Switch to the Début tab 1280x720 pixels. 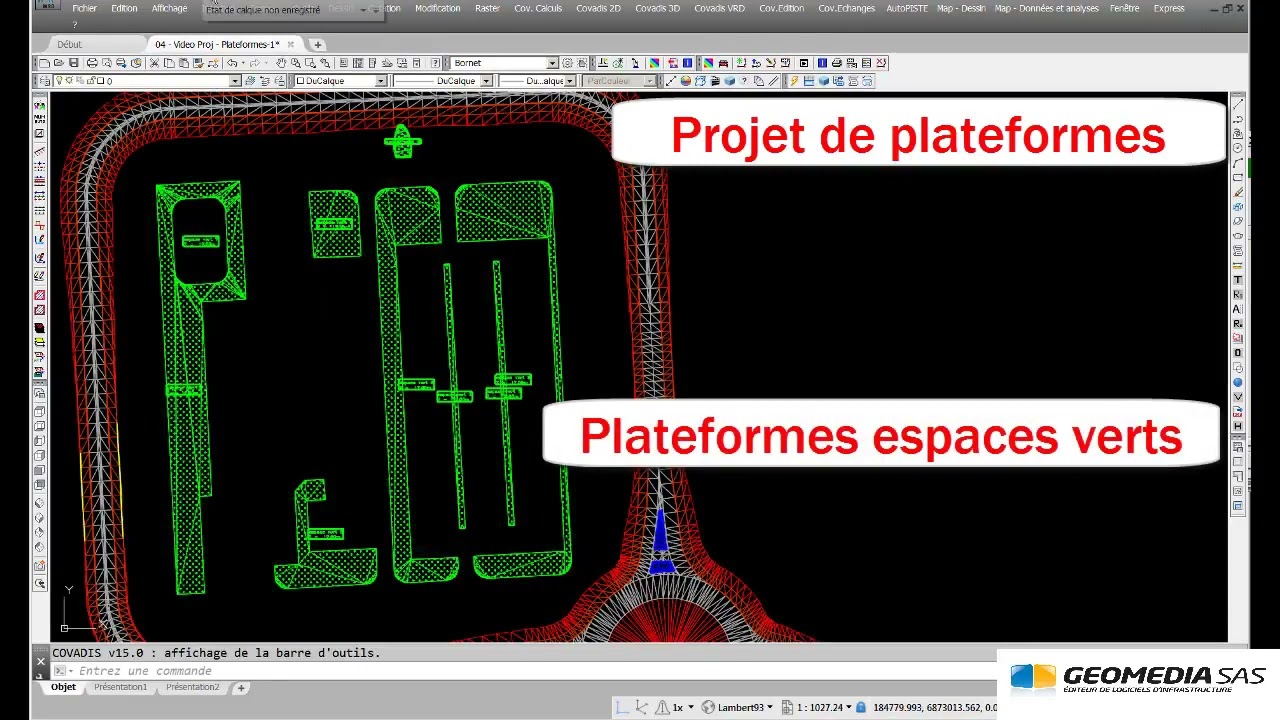(x=69, y=44)
